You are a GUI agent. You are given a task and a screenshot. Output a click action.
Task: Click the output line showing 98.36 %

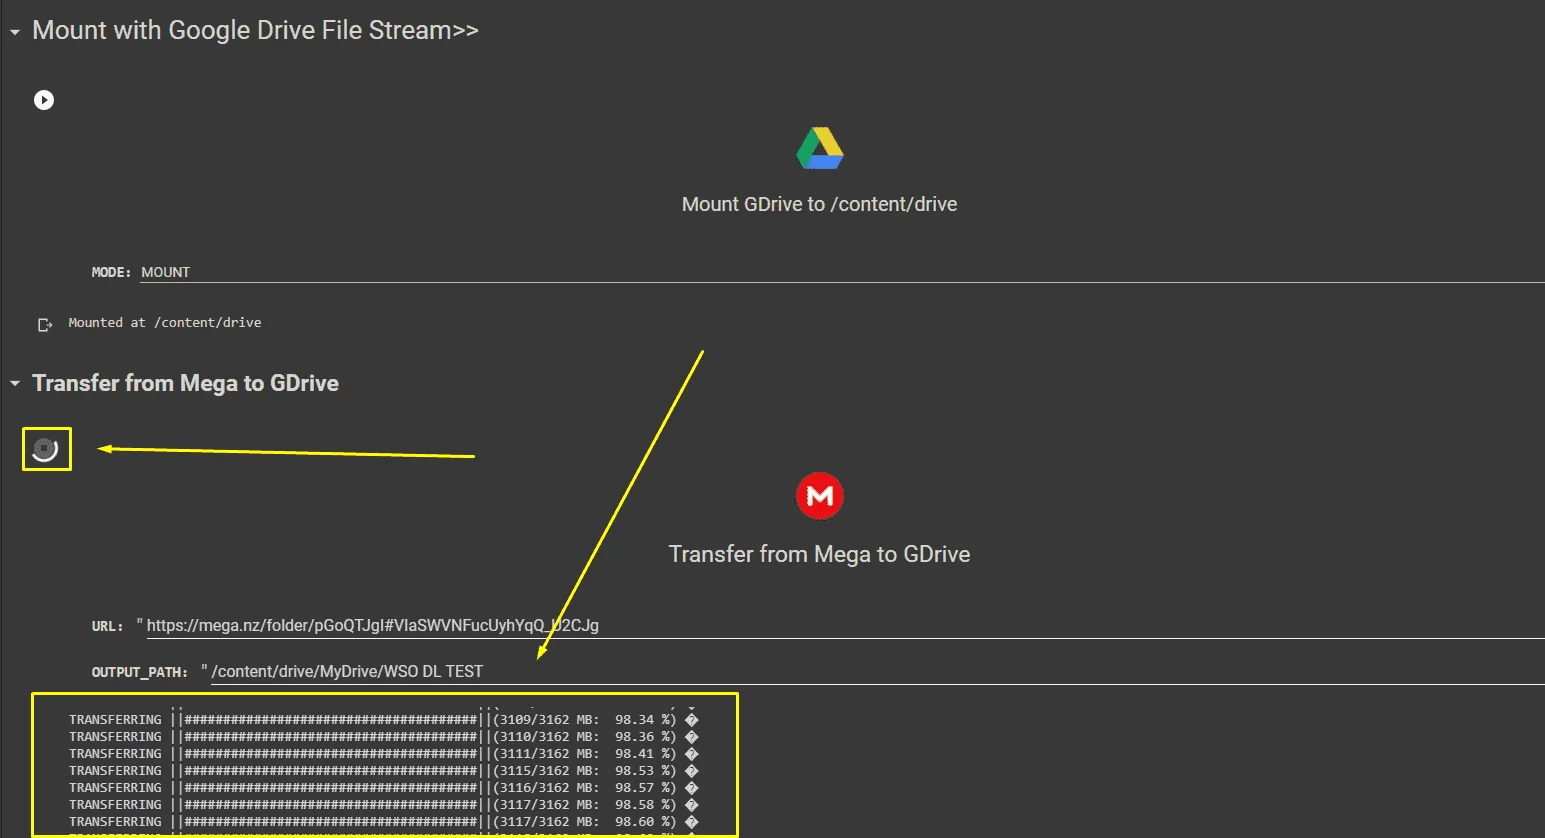tap(384, 737)
